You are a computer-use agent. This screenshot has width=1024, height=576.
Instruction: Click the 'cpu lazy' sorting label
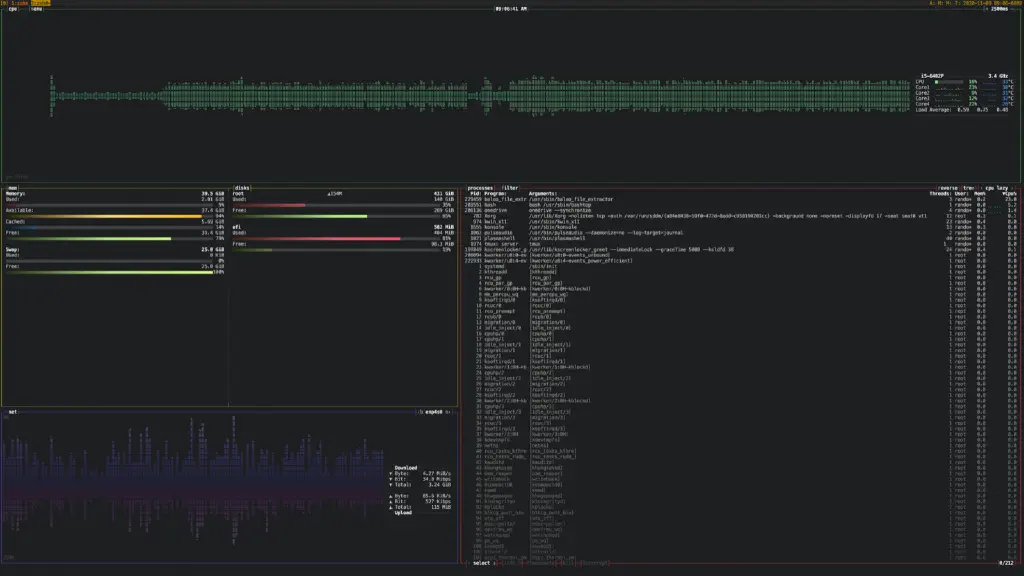996,188
